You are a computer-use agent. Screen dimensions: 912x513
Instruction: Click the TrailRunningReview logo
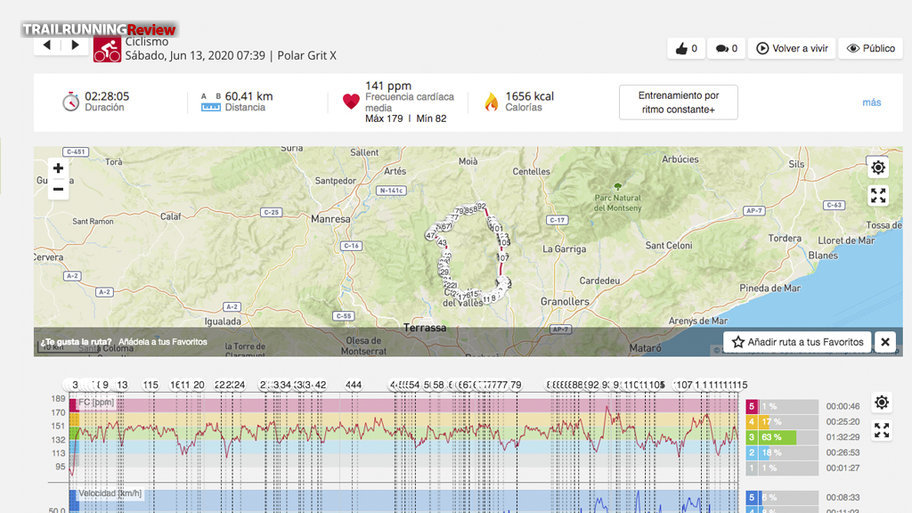point(99,29)
